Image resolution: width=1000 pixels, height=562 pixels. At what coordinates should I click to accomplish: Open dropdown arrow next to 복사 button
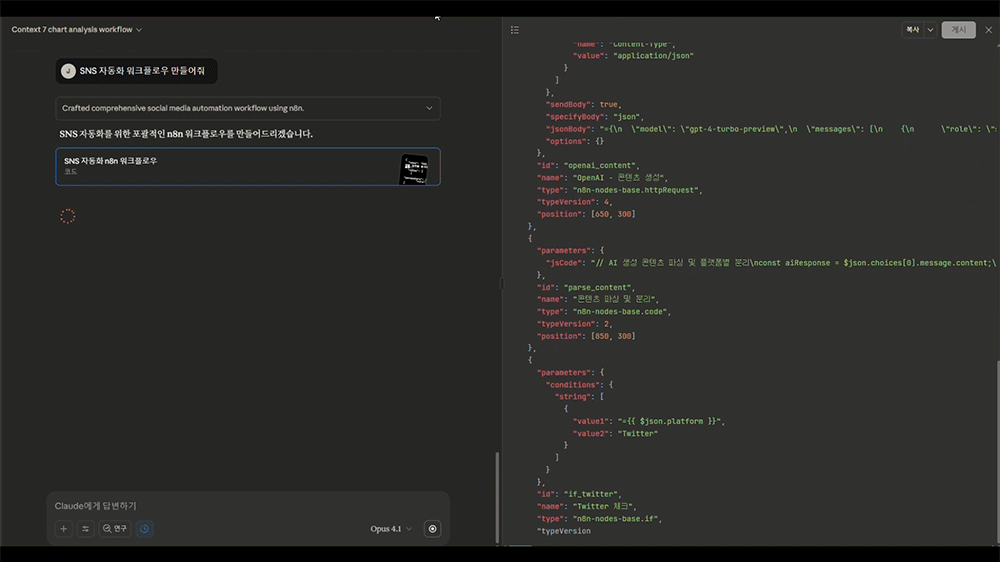coord(930,30)
